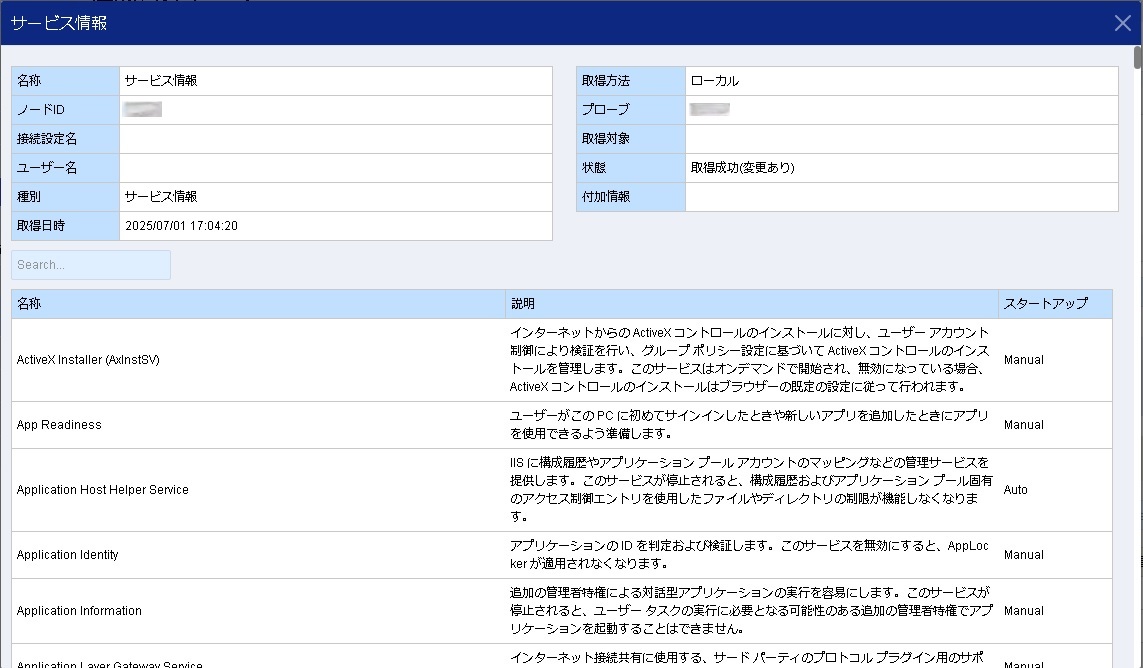Select Application Information service name
Image resolution: width=1143 pixels, height=668 pixels.
pos(79,610)
